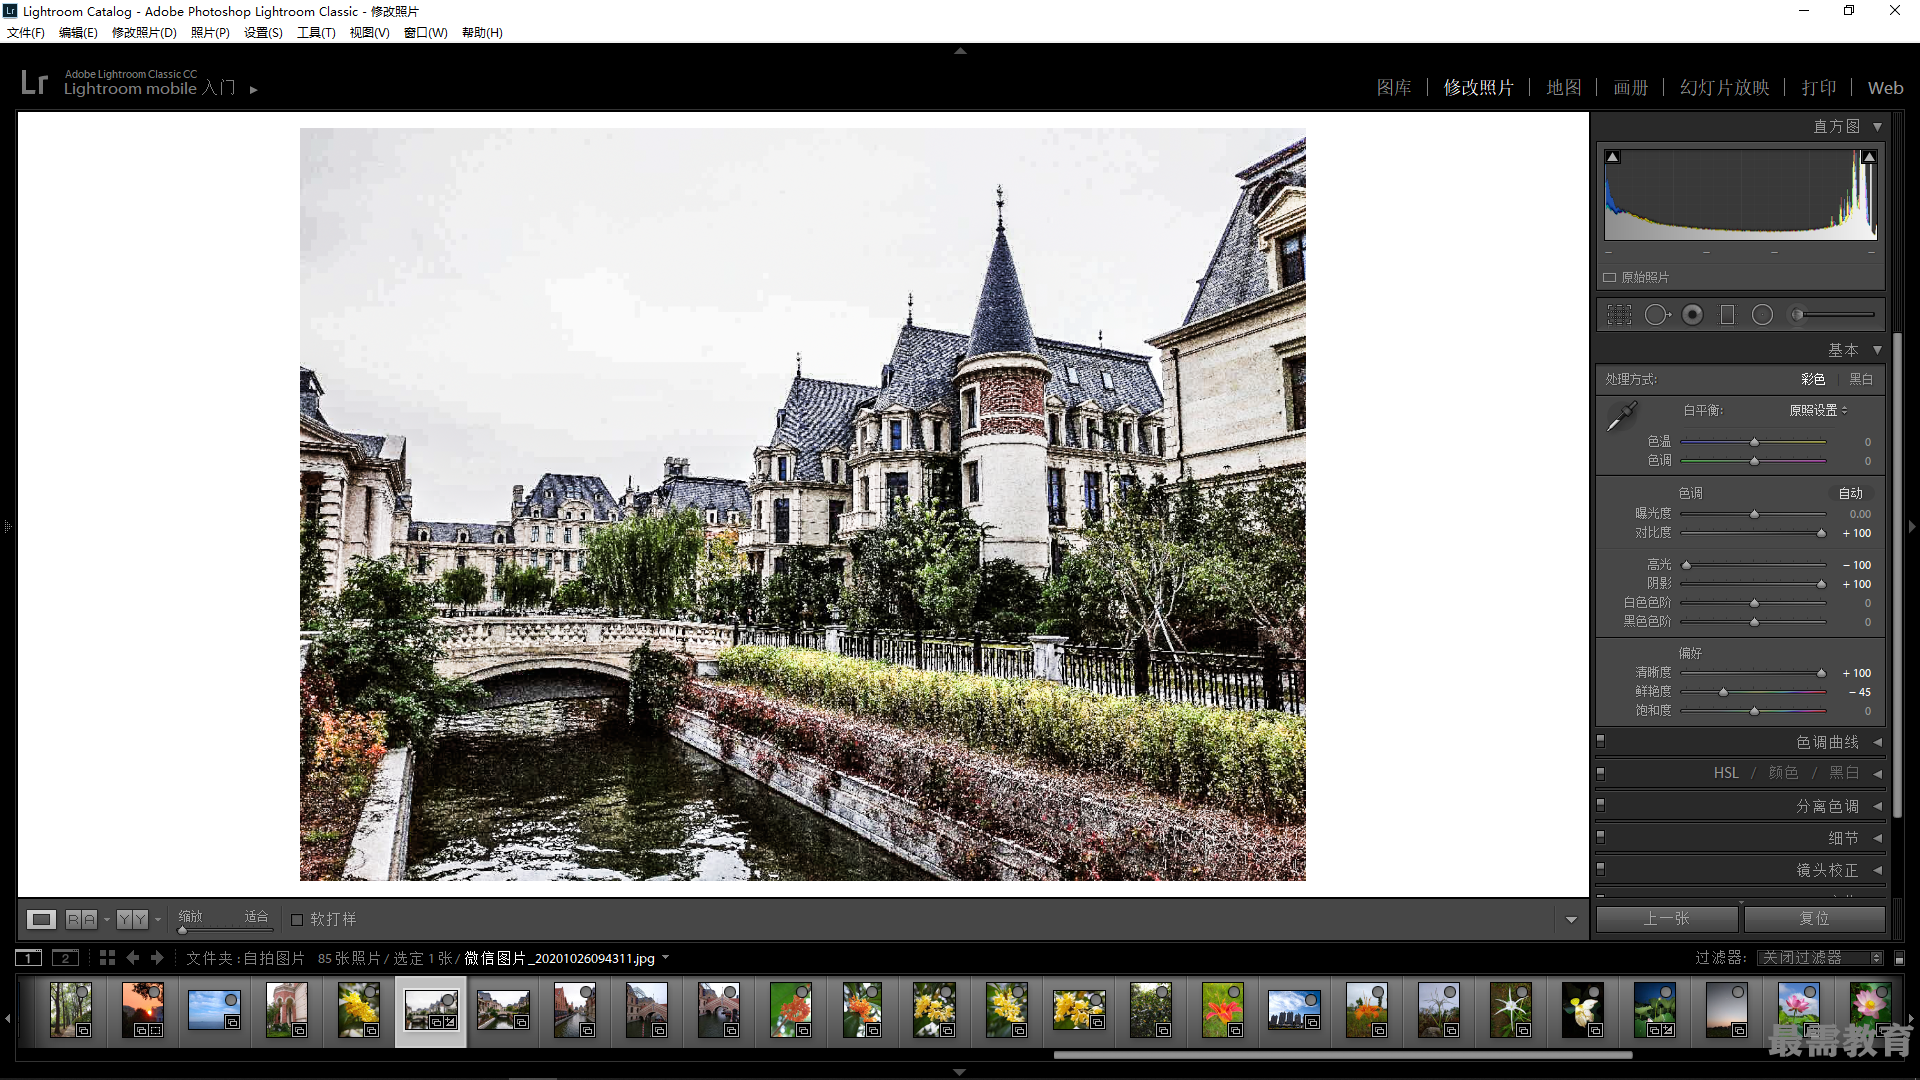
Task: Open the 文件(F) menu
Action: point(26,33)
